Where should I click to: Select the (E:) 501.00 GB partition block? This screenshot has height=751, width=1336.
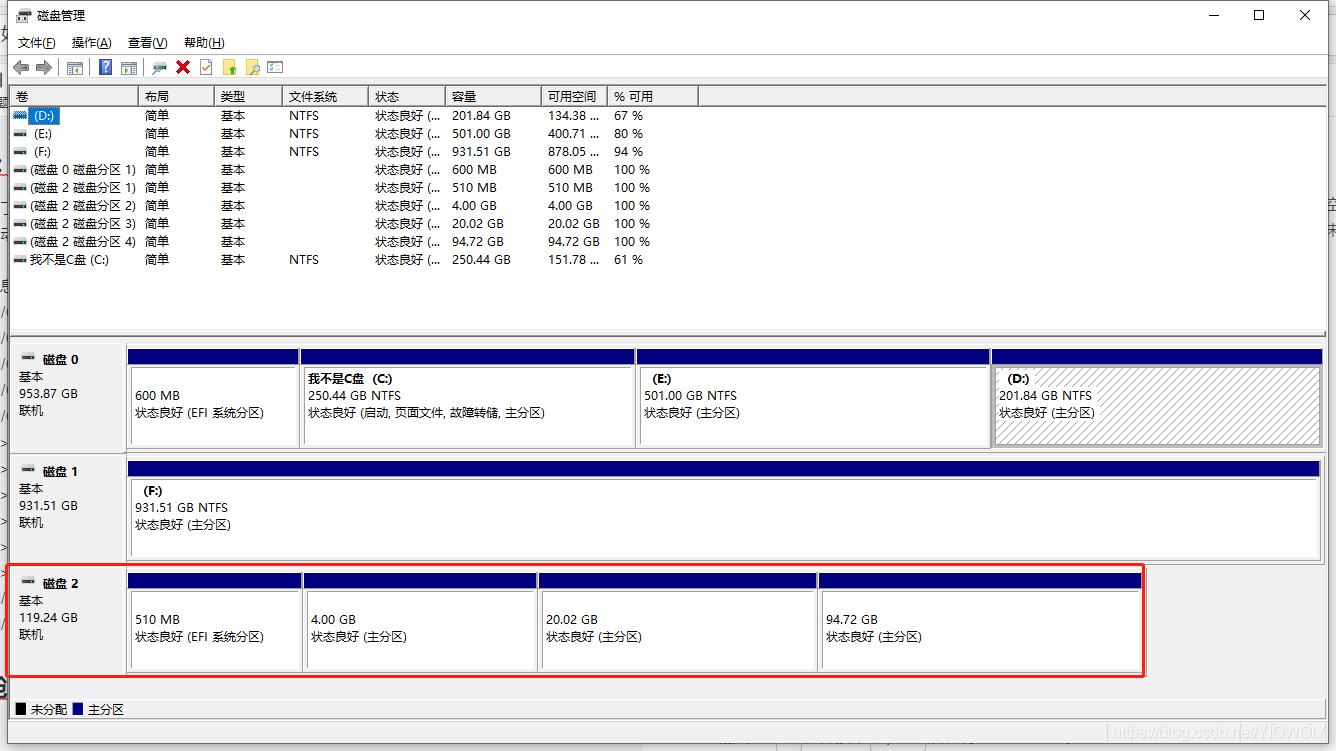coord(812,404)
